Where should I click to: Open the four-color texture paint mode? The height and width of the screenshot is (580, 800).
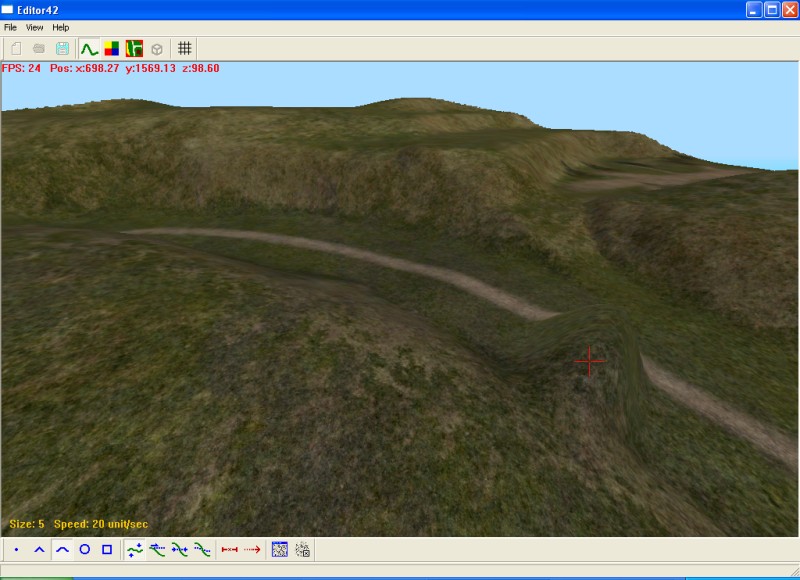(112, 48)
